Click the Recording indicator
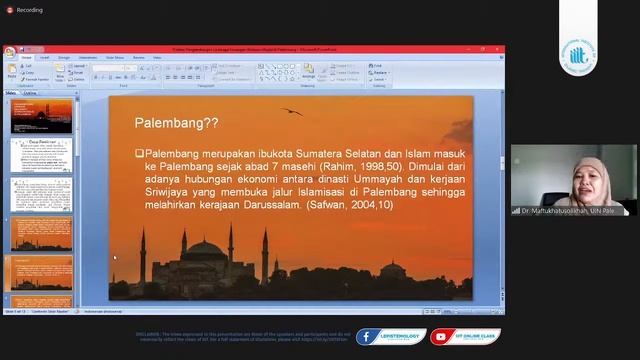Image resolution: width=640 pixels, height=360 pixels. pyautogui.click(x=25, y=10)
